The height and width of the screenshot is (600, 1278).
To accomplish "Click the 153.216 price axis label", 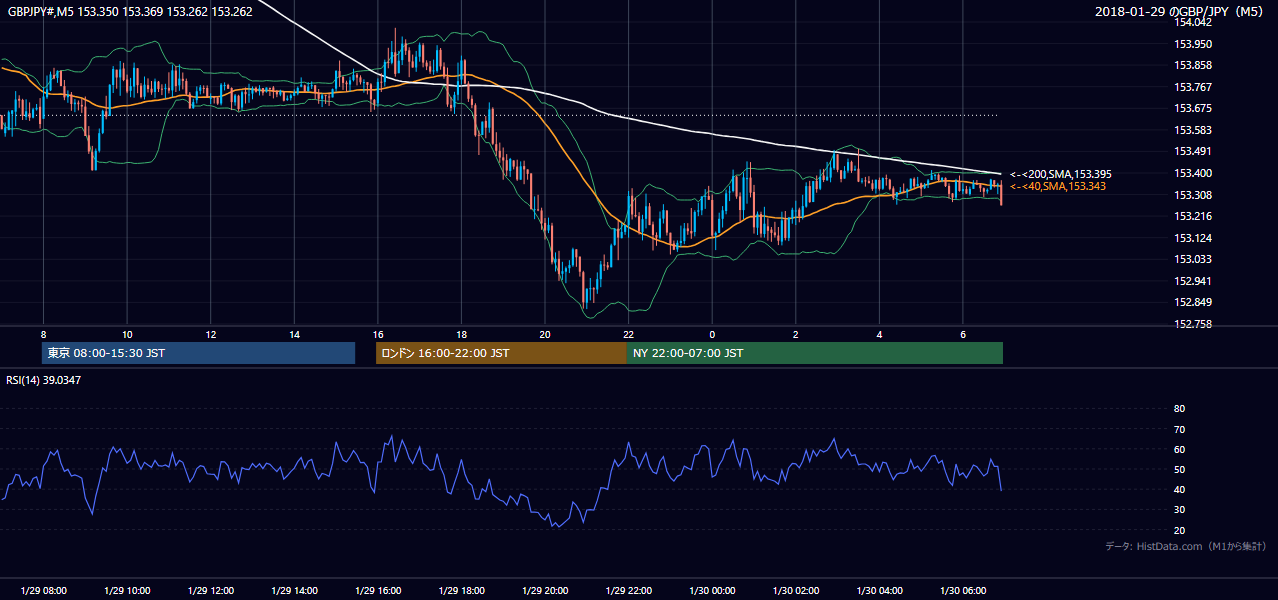I will click(1191, 216).
